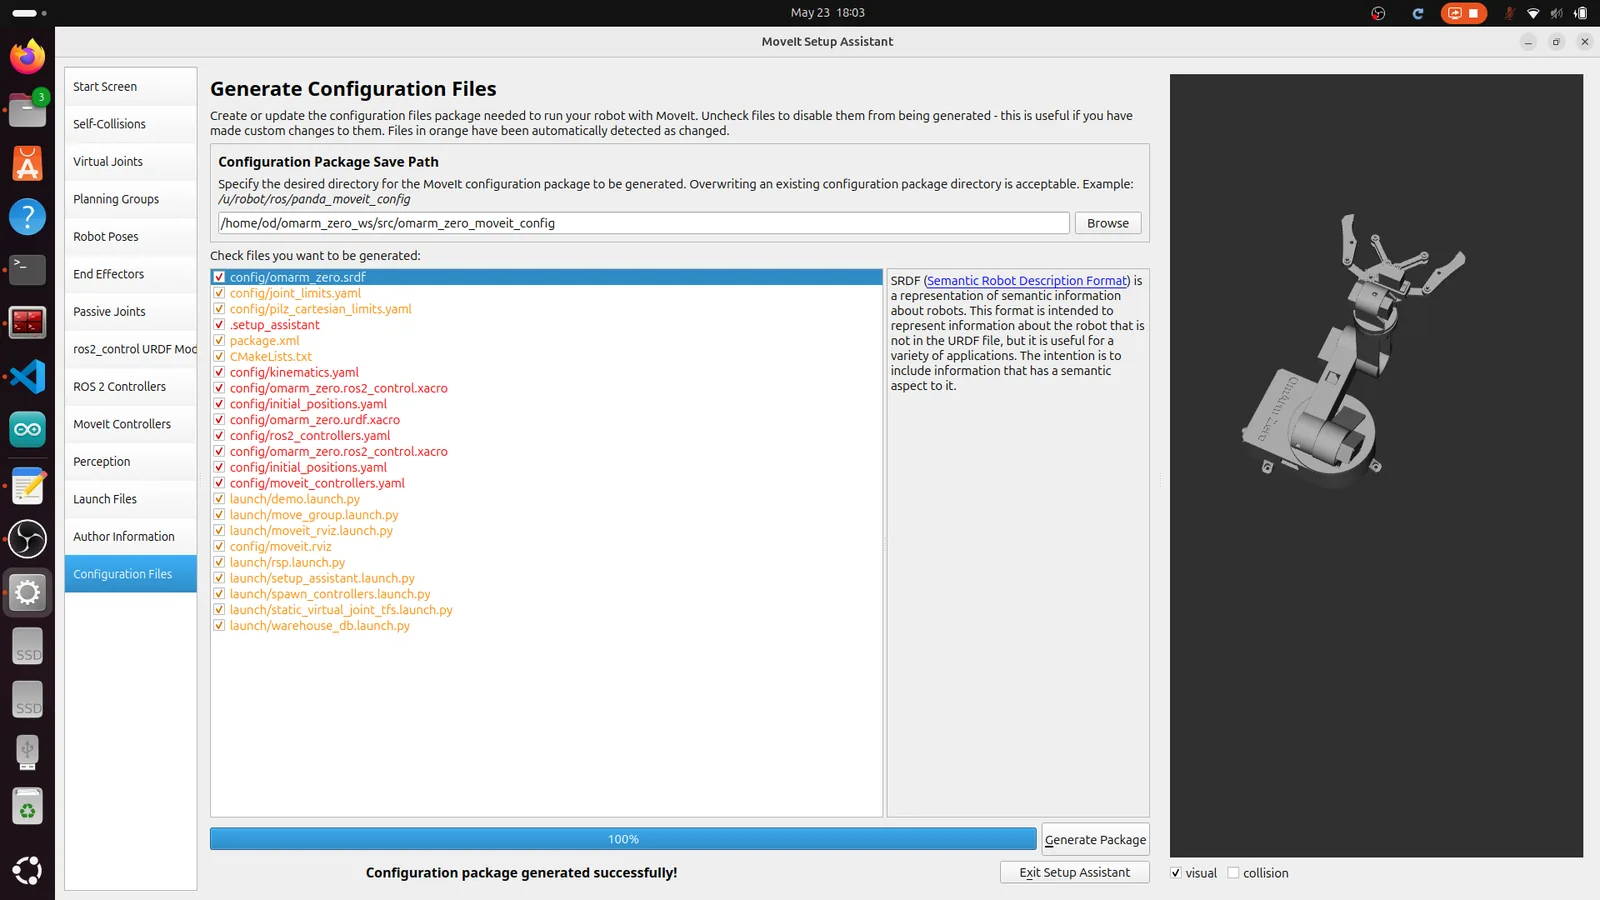1600x900 pixels.
Task: Stop recording with the white square
Action: 1473,13
